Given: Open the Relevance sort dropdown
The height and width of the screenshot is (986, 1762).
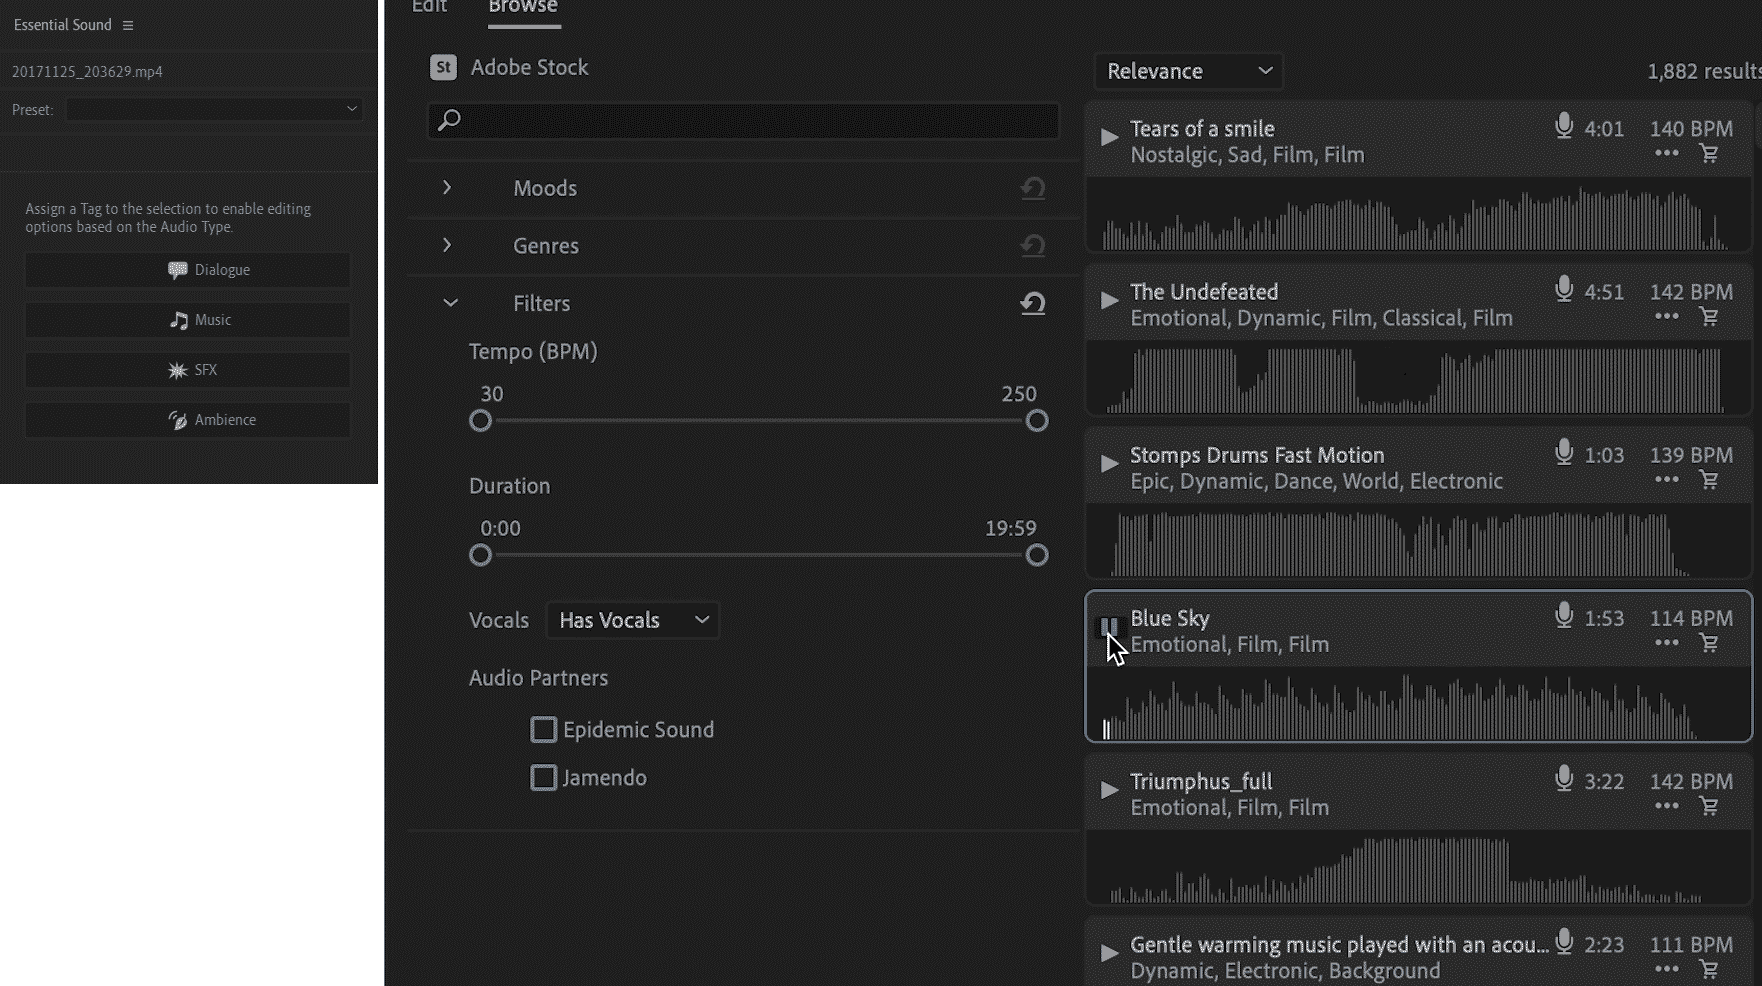Looking at the screenshot, I should (1189, 71).
